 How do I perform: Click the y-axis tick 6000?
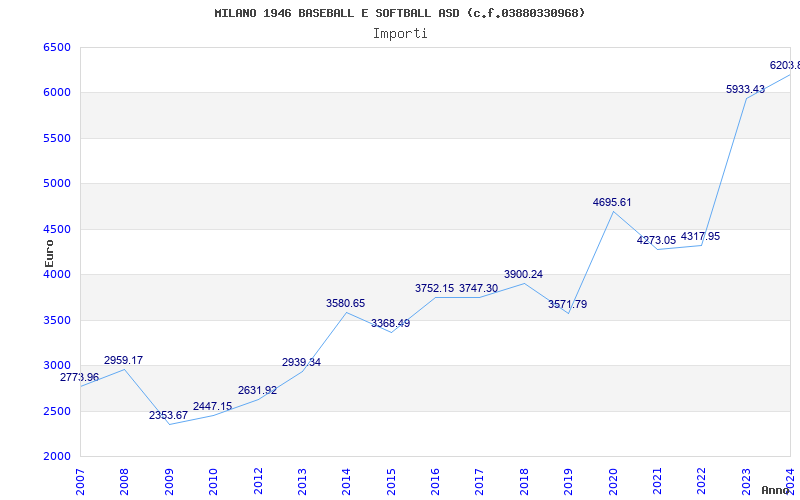tap(57, 93)
